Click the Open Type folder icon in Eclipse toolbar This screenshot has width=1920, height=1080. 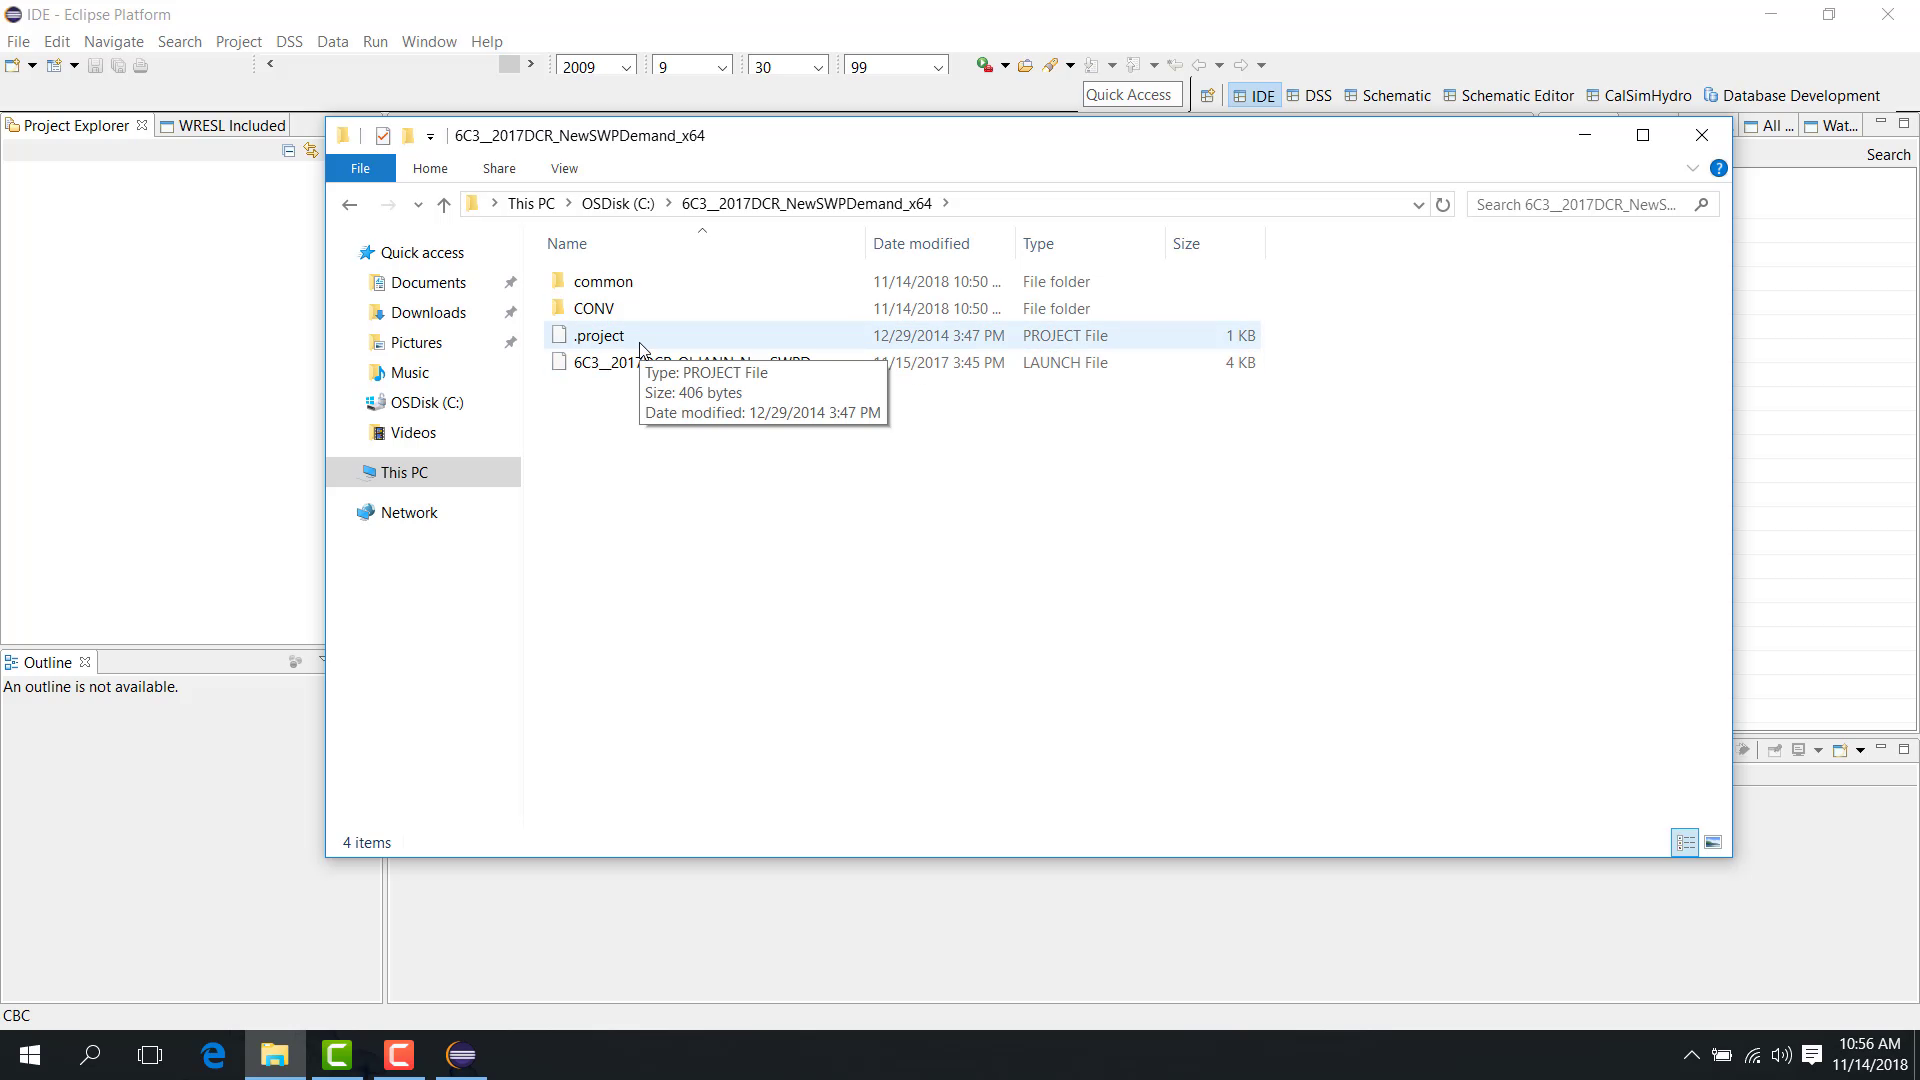(x=1025, y=66)
